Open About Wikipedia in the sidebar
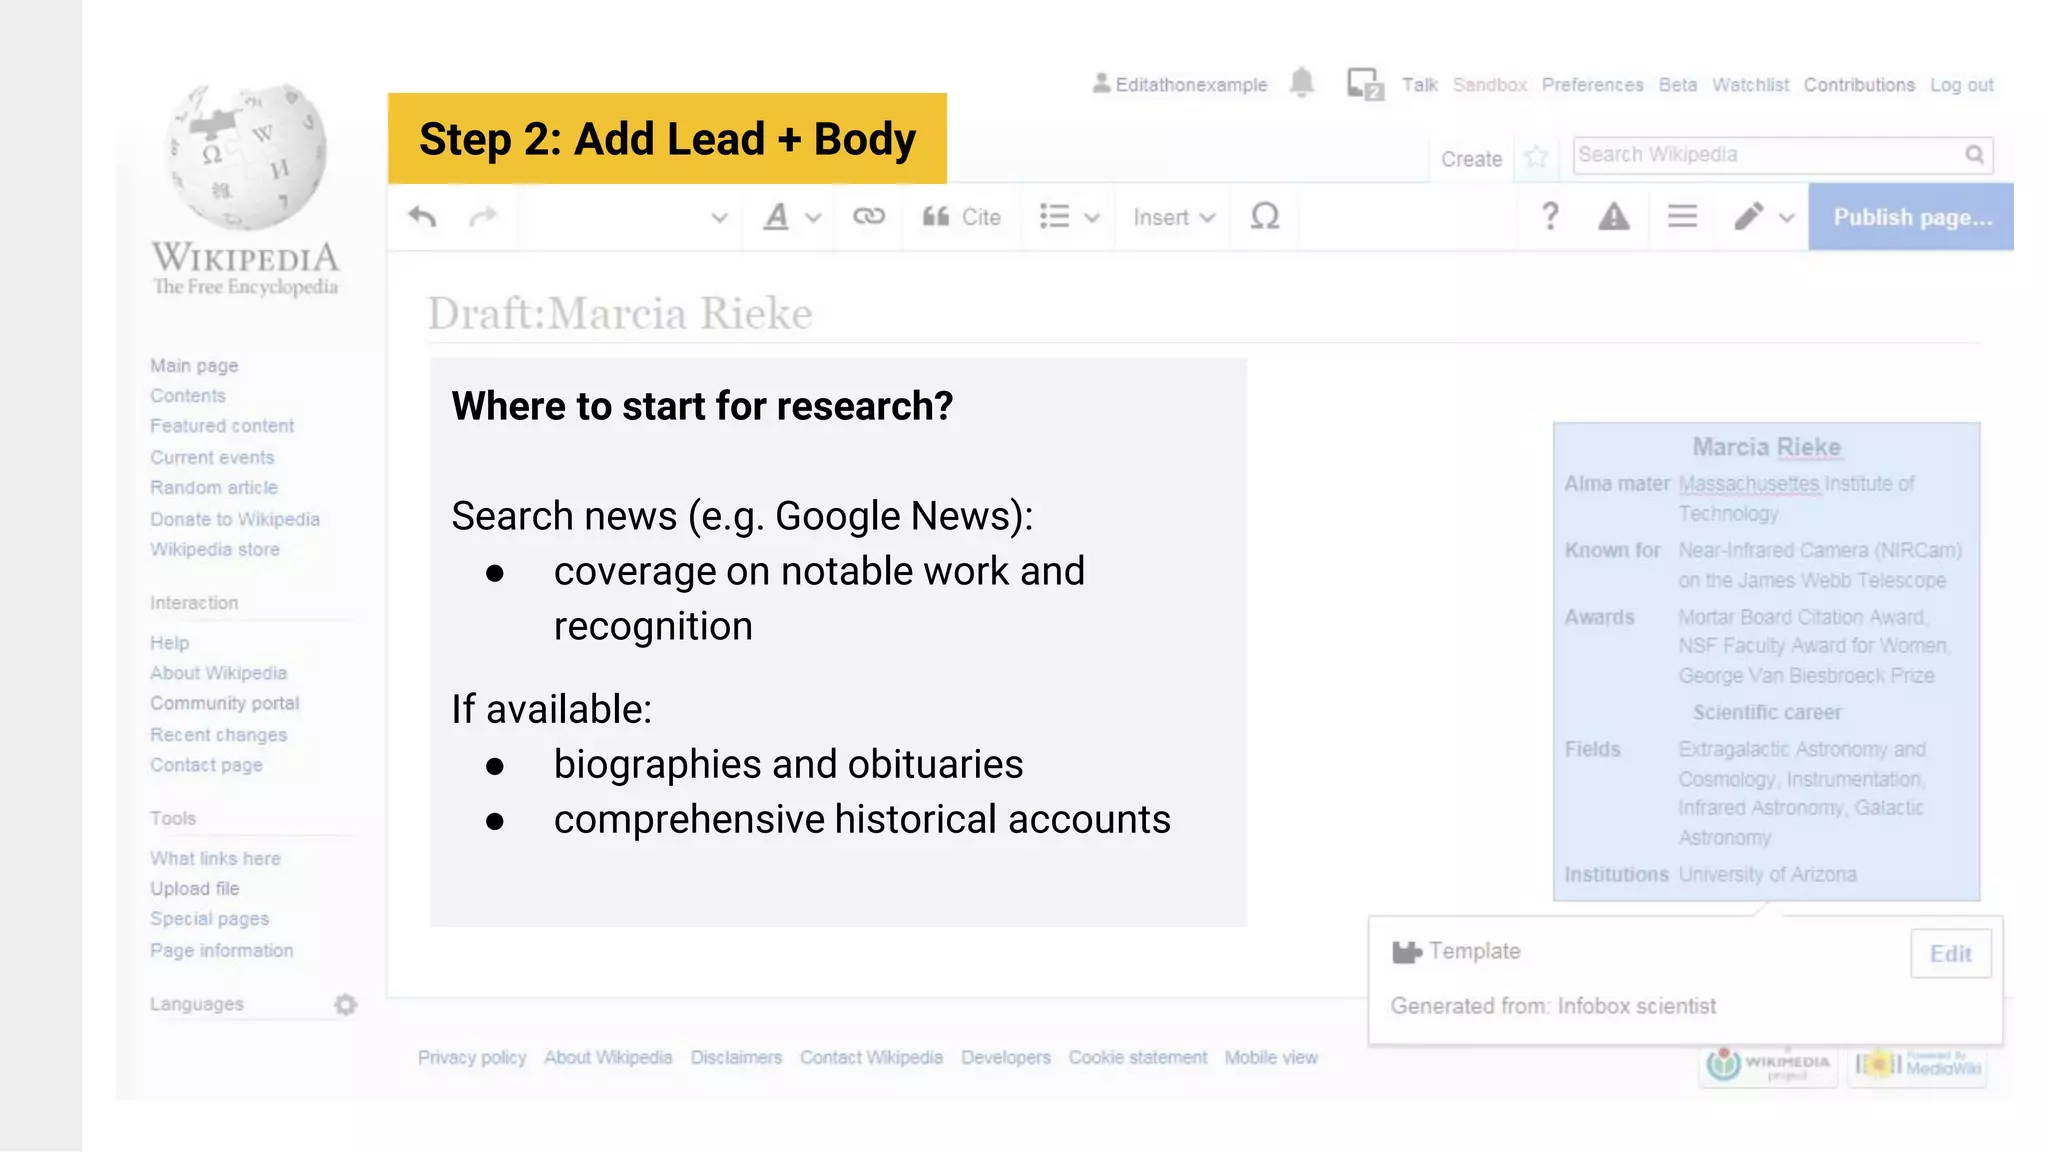The width and height of the screenshot is (2048, 1152). [218, 673]
